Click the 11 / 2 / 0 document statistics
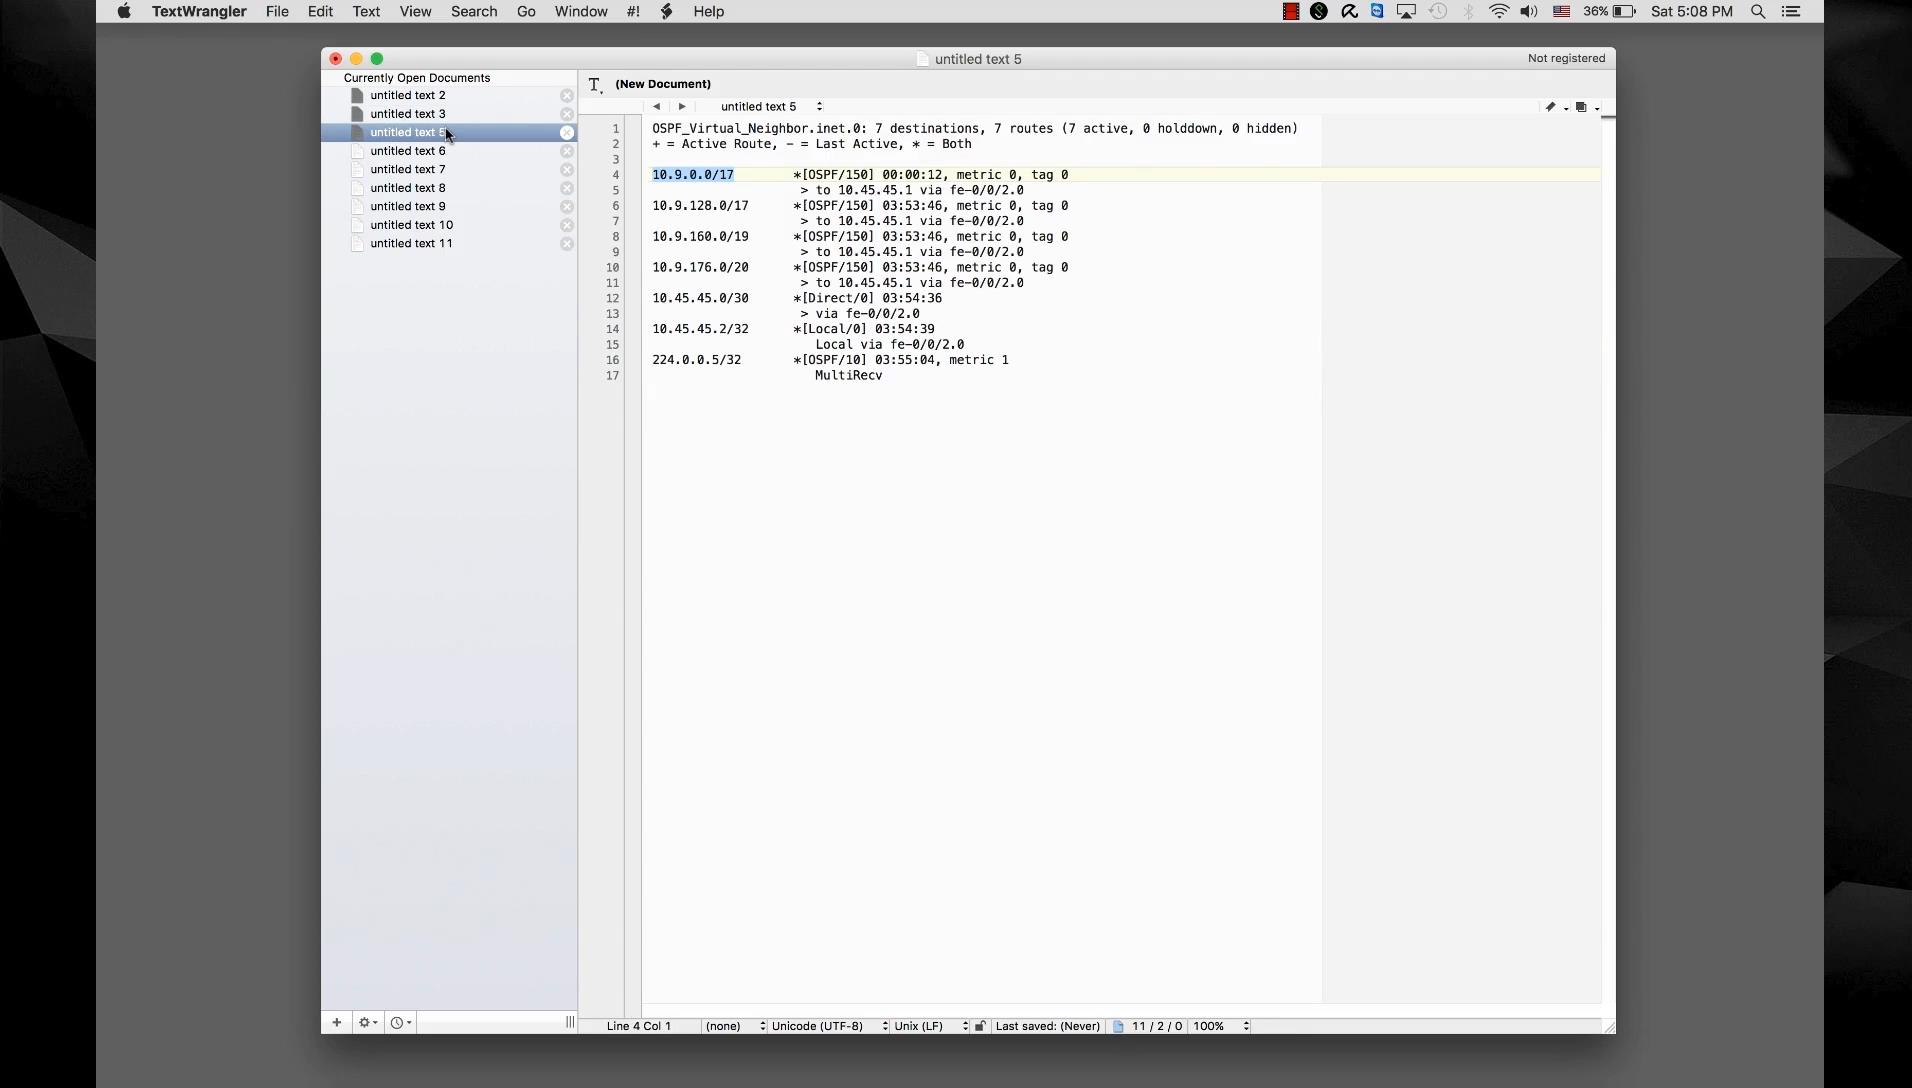 [1157, 1026]
